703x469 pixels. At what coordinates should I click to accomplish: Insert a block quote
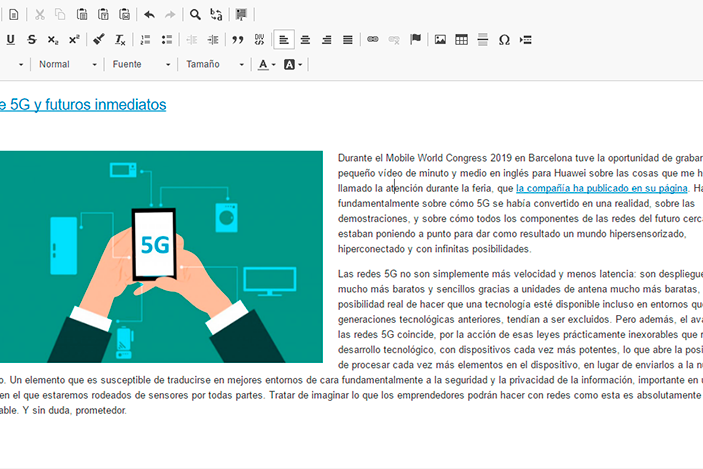tap(238, 40)
